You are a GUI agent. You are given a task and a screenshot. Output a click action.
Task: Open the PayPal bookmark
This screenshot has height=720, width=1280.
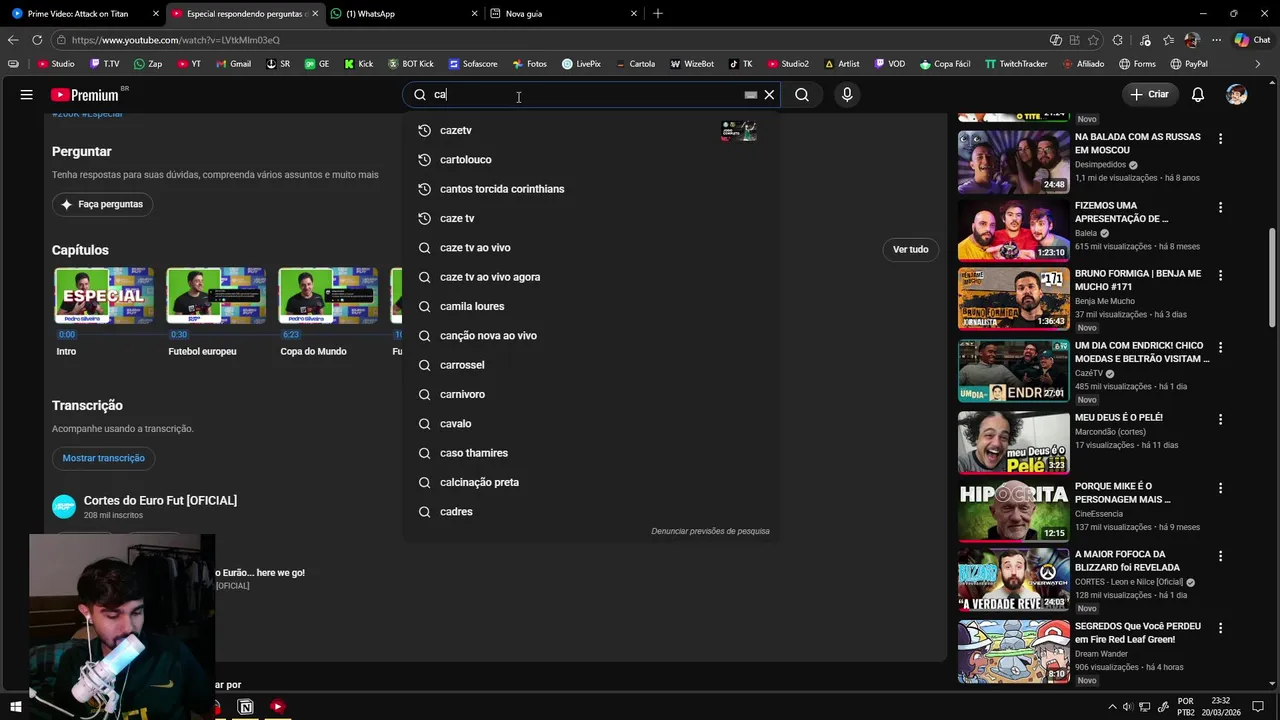[1188, 64]
